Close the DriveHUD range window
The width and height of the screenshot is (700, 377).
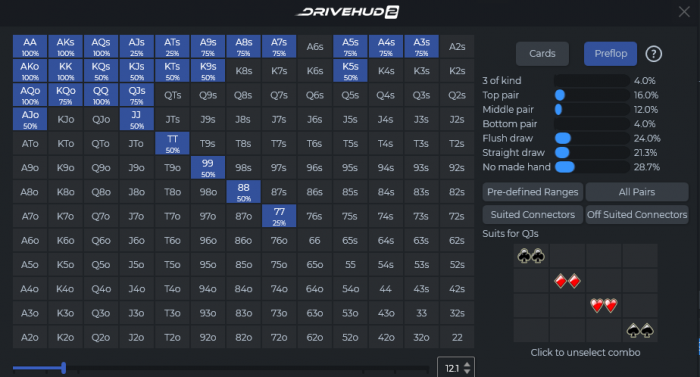pyautogui.click(x=684, y=12)
